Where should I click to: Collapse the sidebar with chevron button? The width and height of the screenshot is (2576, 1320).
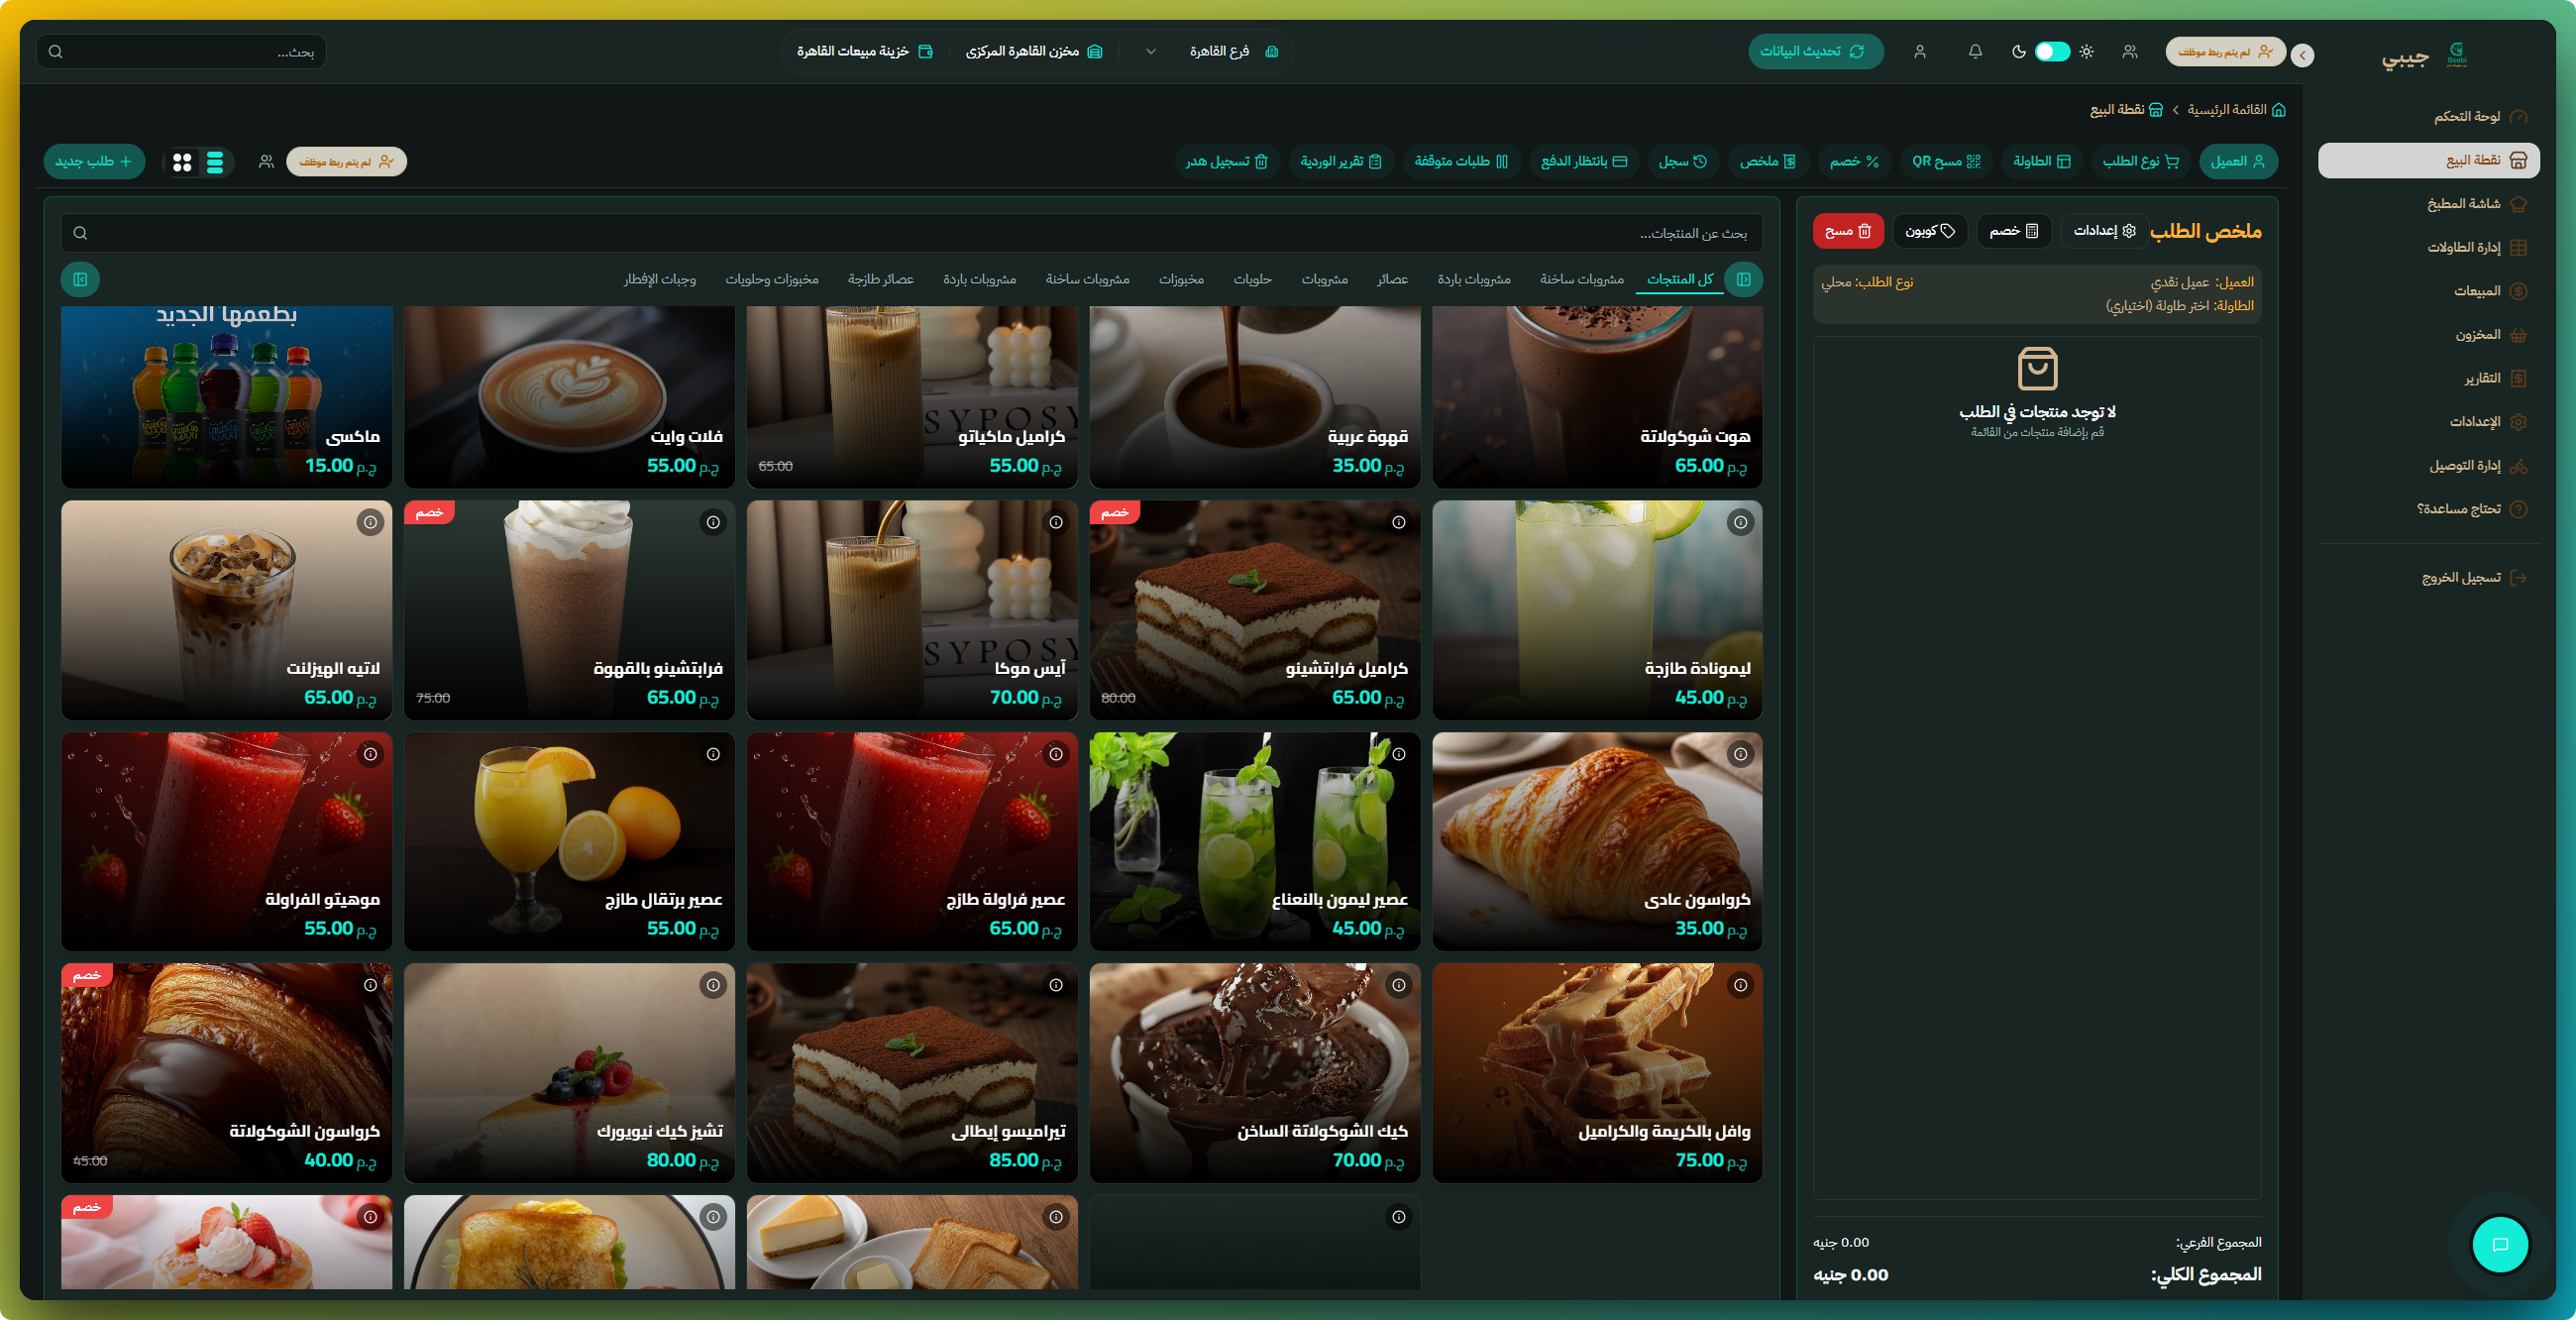click(2302, 56)
